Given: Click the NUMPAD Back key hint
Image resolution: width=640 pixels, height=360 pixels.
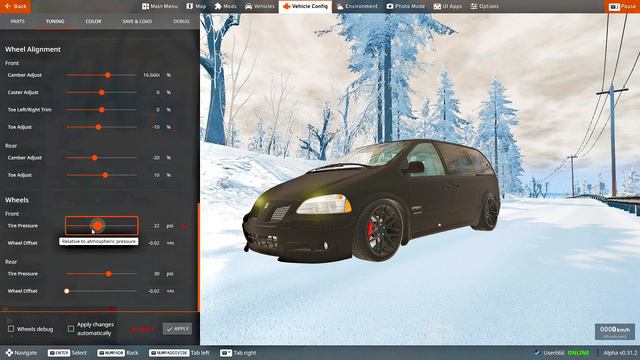Looking at the screenshot, I should pyautogui.click(x=118, y=353).
